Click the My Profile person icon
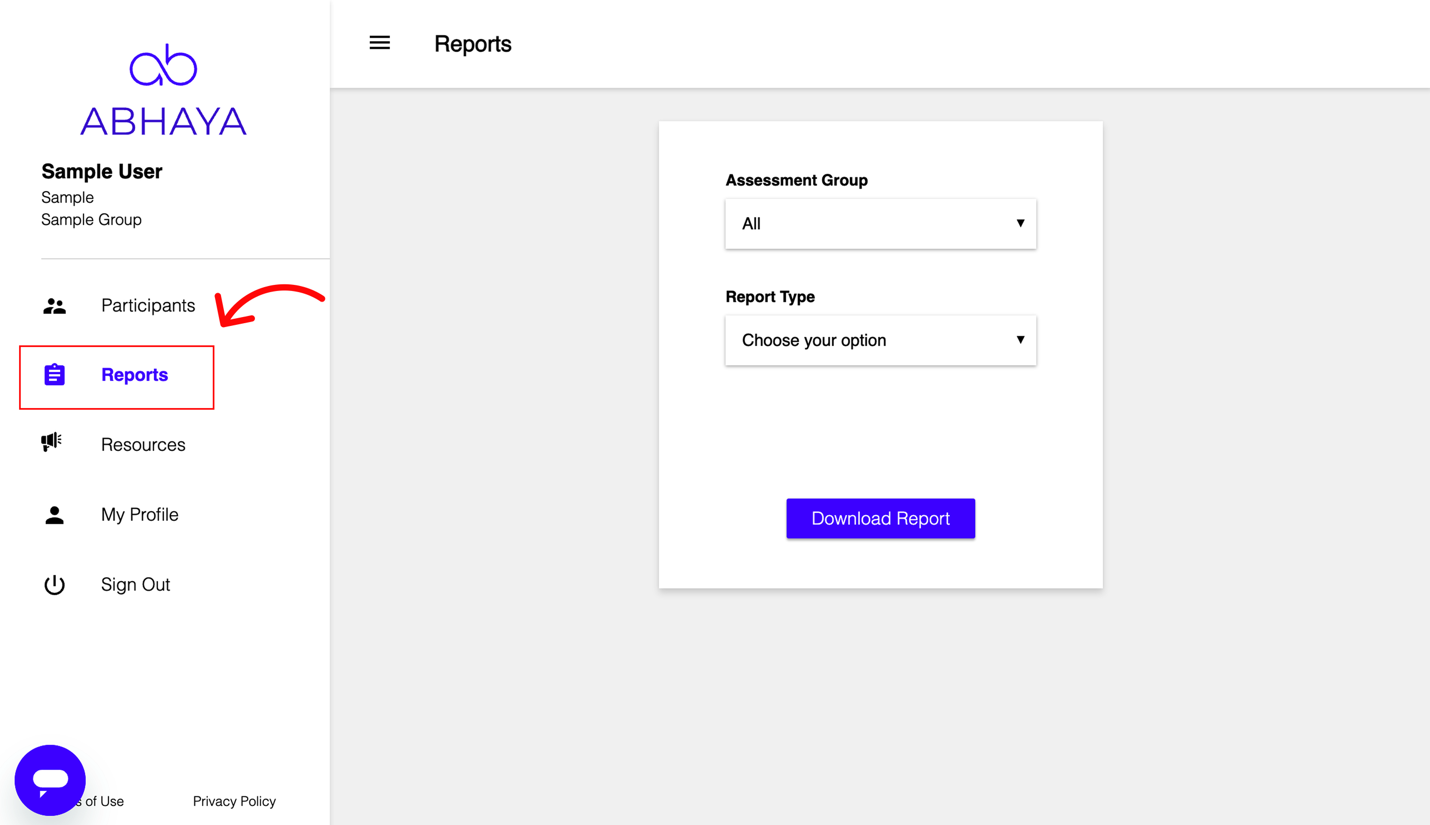 [54, 515]
